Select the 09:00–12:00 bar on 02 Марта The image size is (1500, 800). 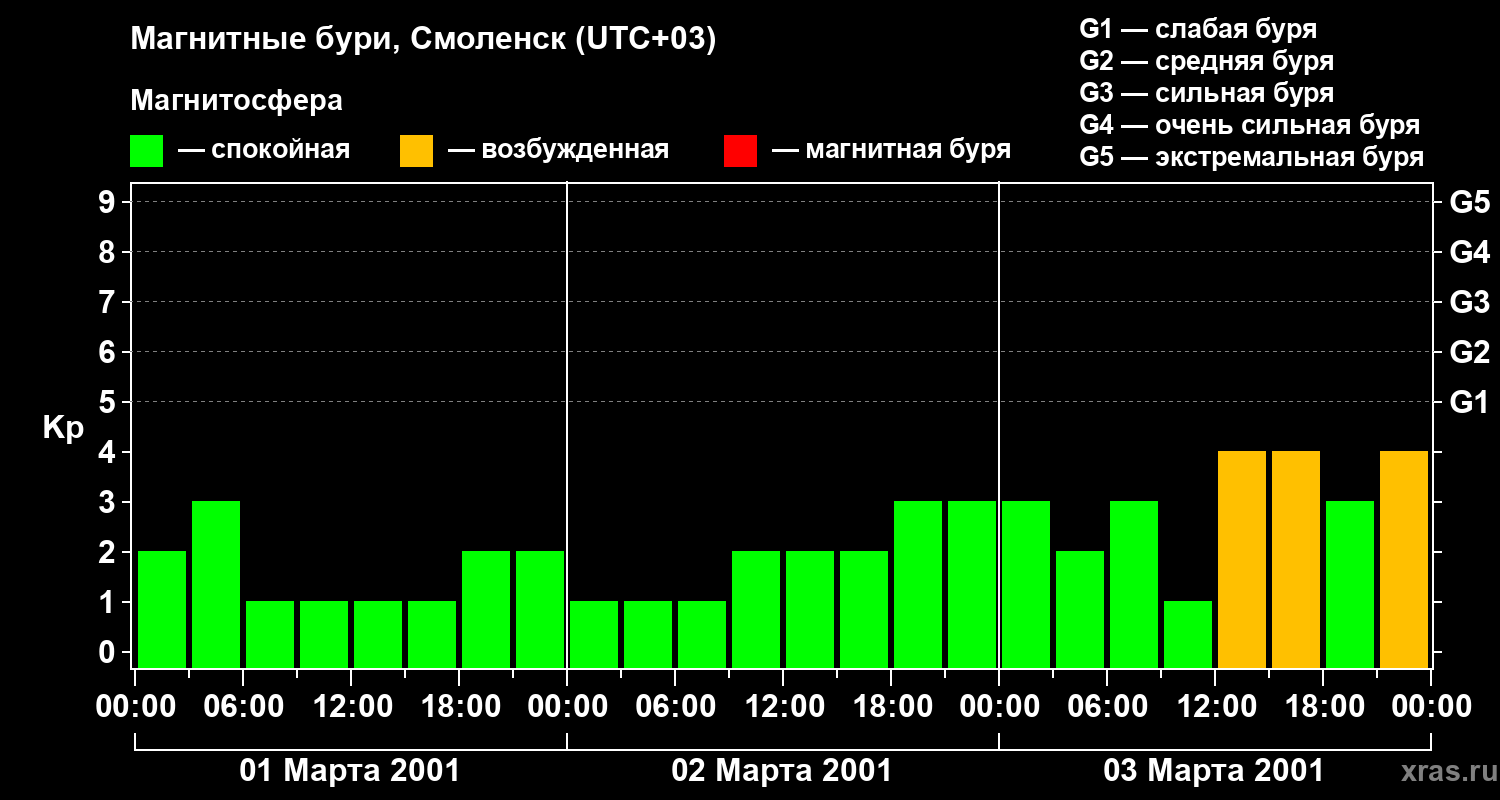[756, 609]
